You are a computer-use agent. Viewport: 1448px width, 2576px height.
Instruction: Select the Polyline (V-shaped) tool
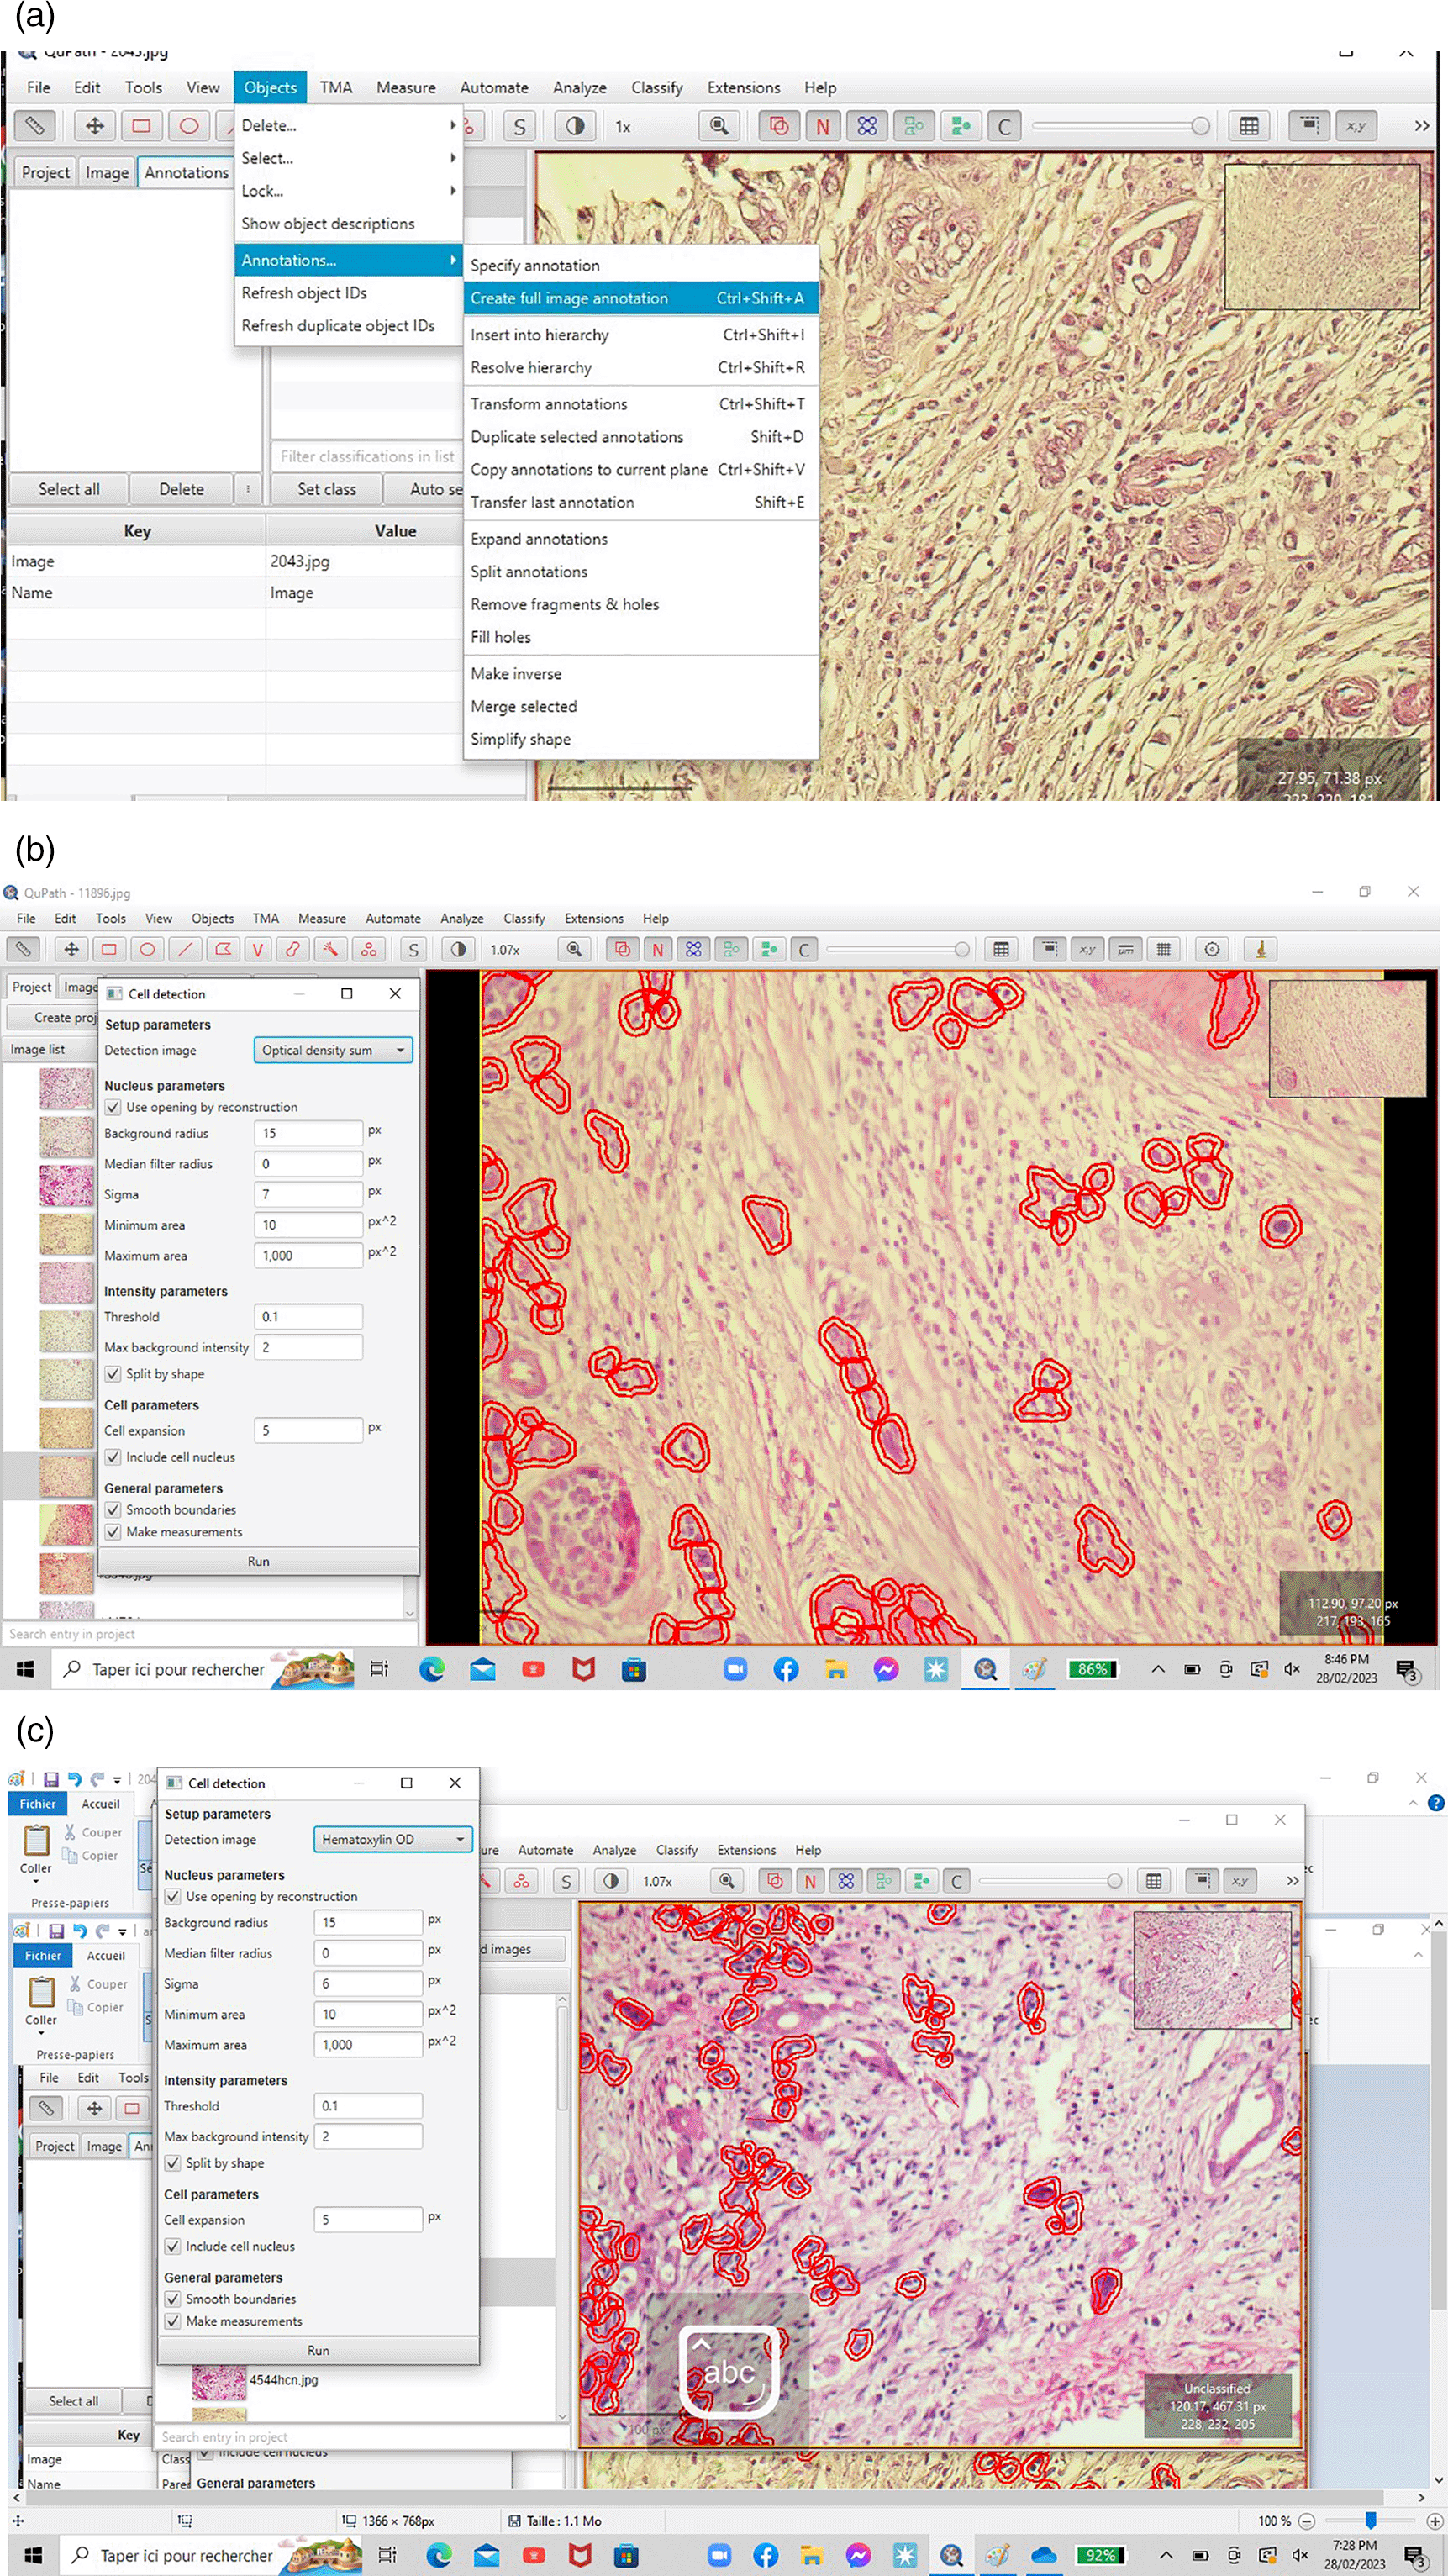[258, 949]
